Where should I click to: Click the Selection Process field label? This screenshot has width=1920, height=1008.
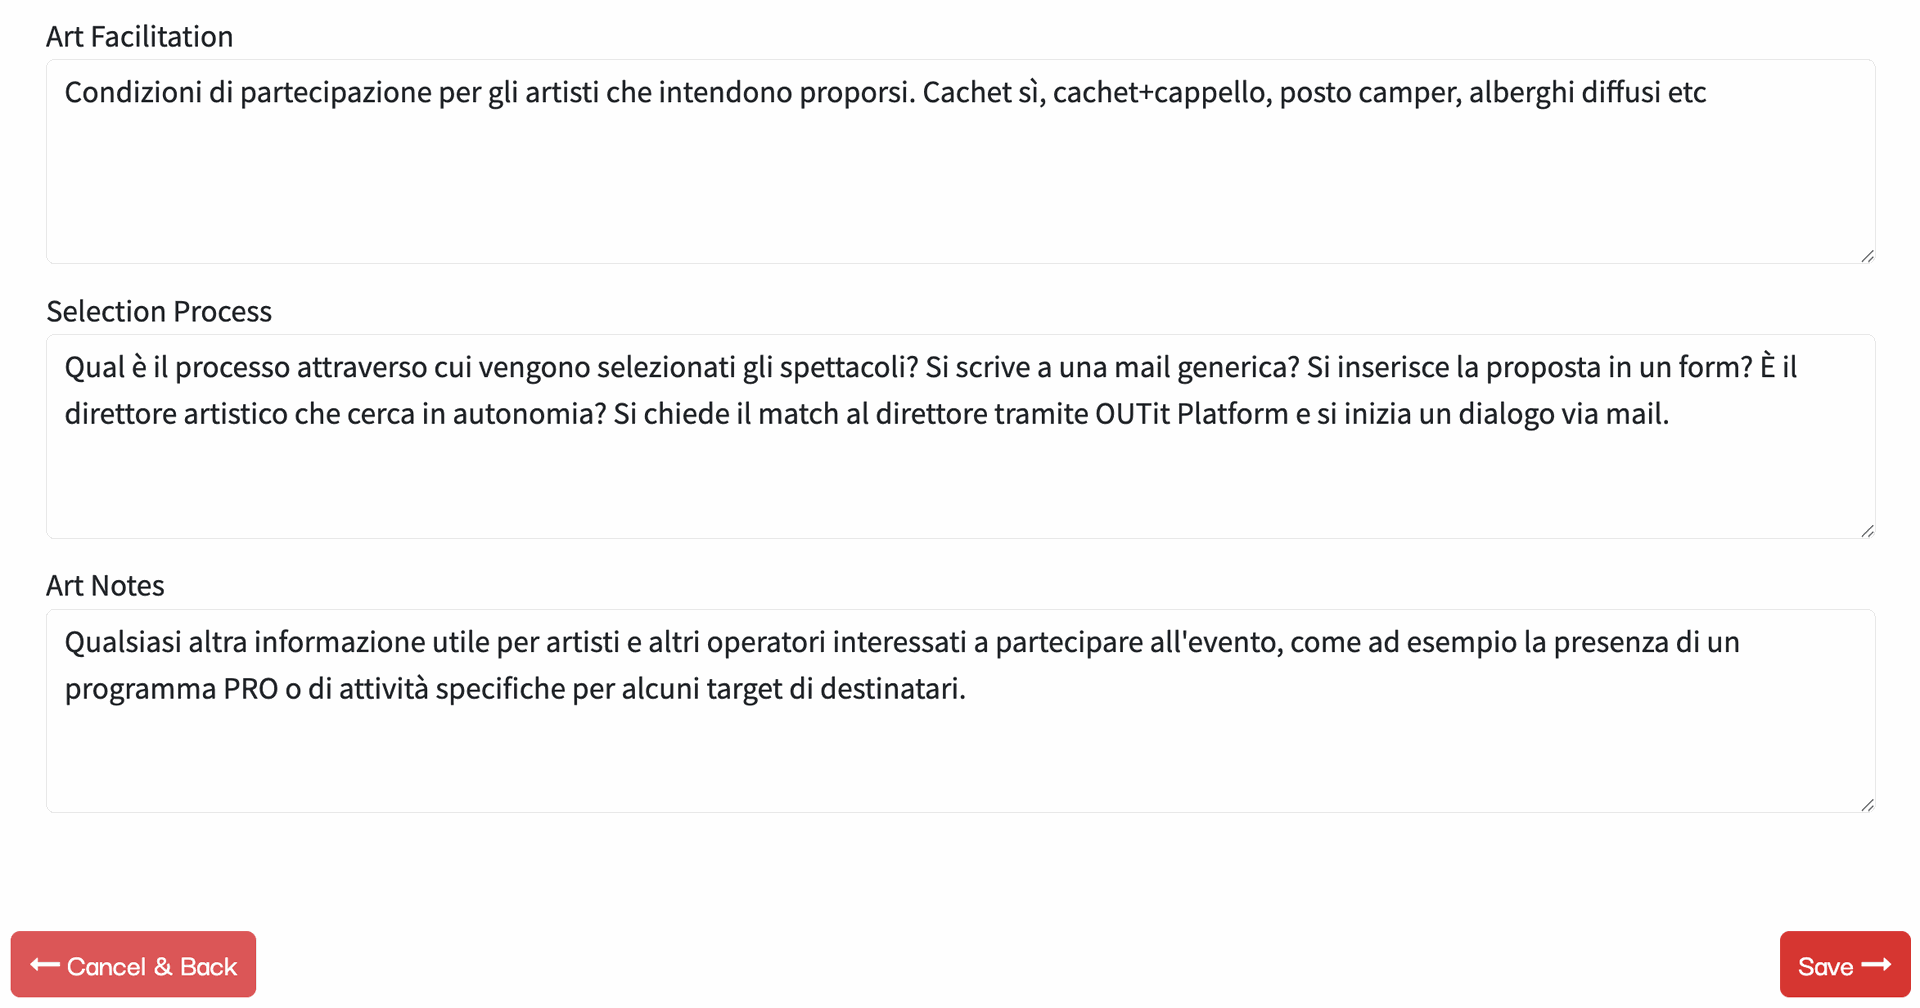click(159, 312)
